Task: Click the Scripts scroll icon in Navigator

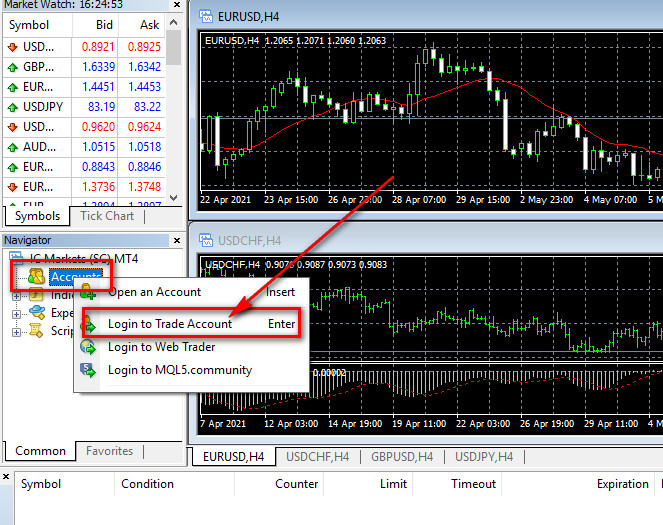Action: tap(36, 331)
